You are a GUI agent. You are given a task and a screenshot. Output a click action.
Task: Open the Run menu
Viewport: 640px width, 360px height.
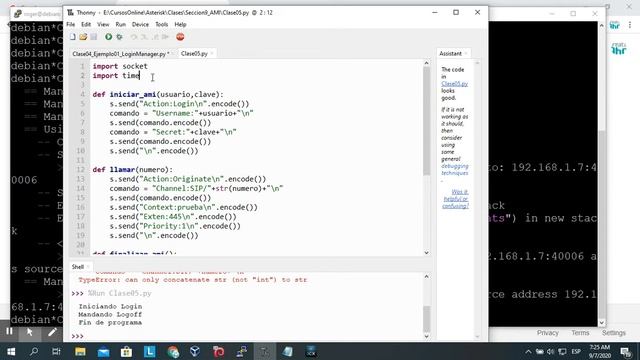[120, 24]
